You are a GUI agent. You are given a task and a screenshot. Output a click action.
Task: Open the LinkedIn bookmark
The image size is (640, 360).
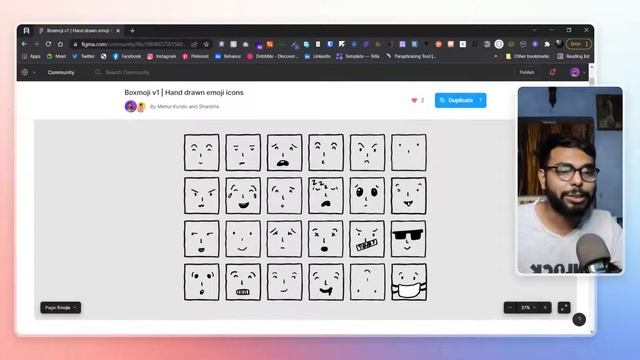(317, 56)
